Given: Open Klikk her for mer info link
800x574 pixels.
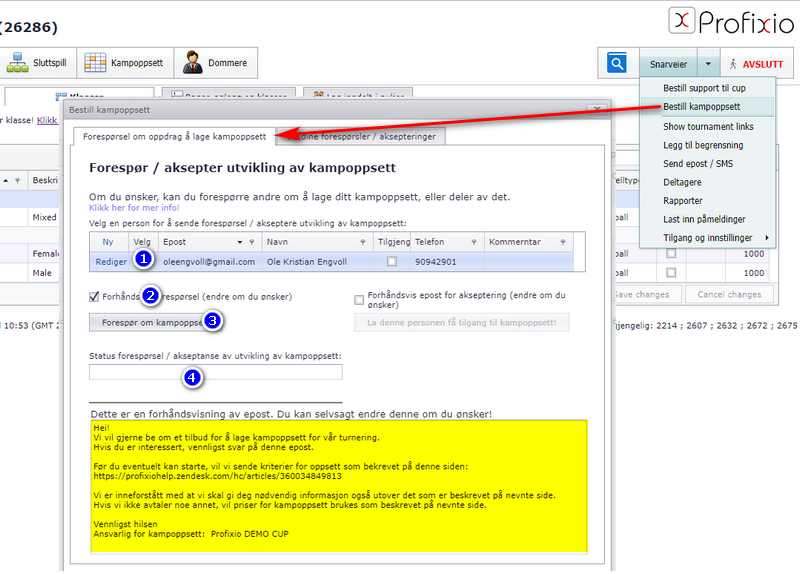Looking at the screenshot, I should (x=134, y=208).
